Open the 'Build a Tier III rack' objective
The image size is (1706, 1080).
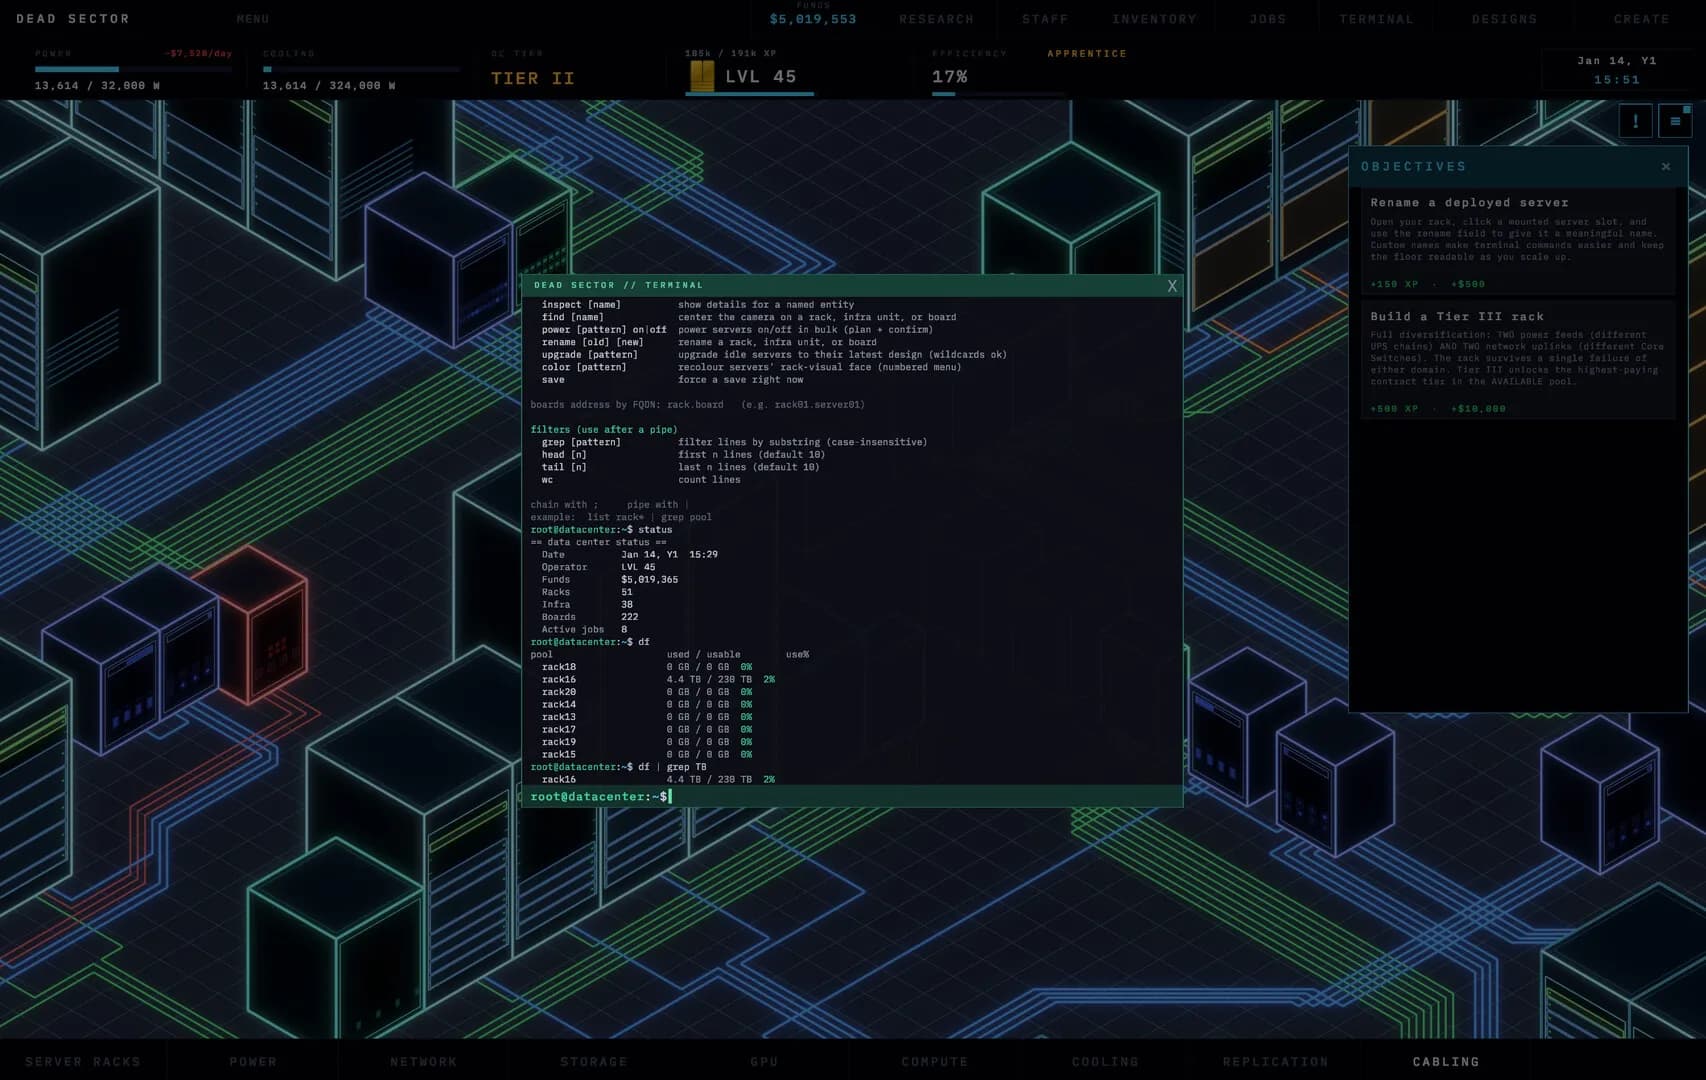pos(1518,361)
